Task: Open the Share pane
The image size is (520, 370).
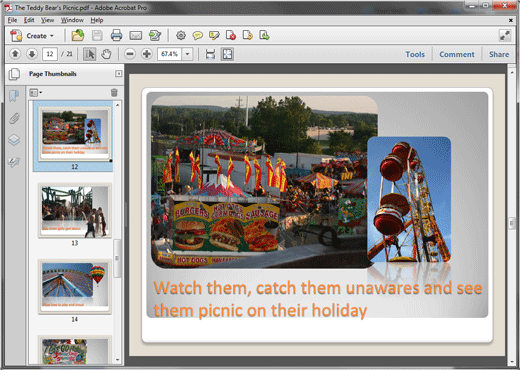Action: point(499,54)
